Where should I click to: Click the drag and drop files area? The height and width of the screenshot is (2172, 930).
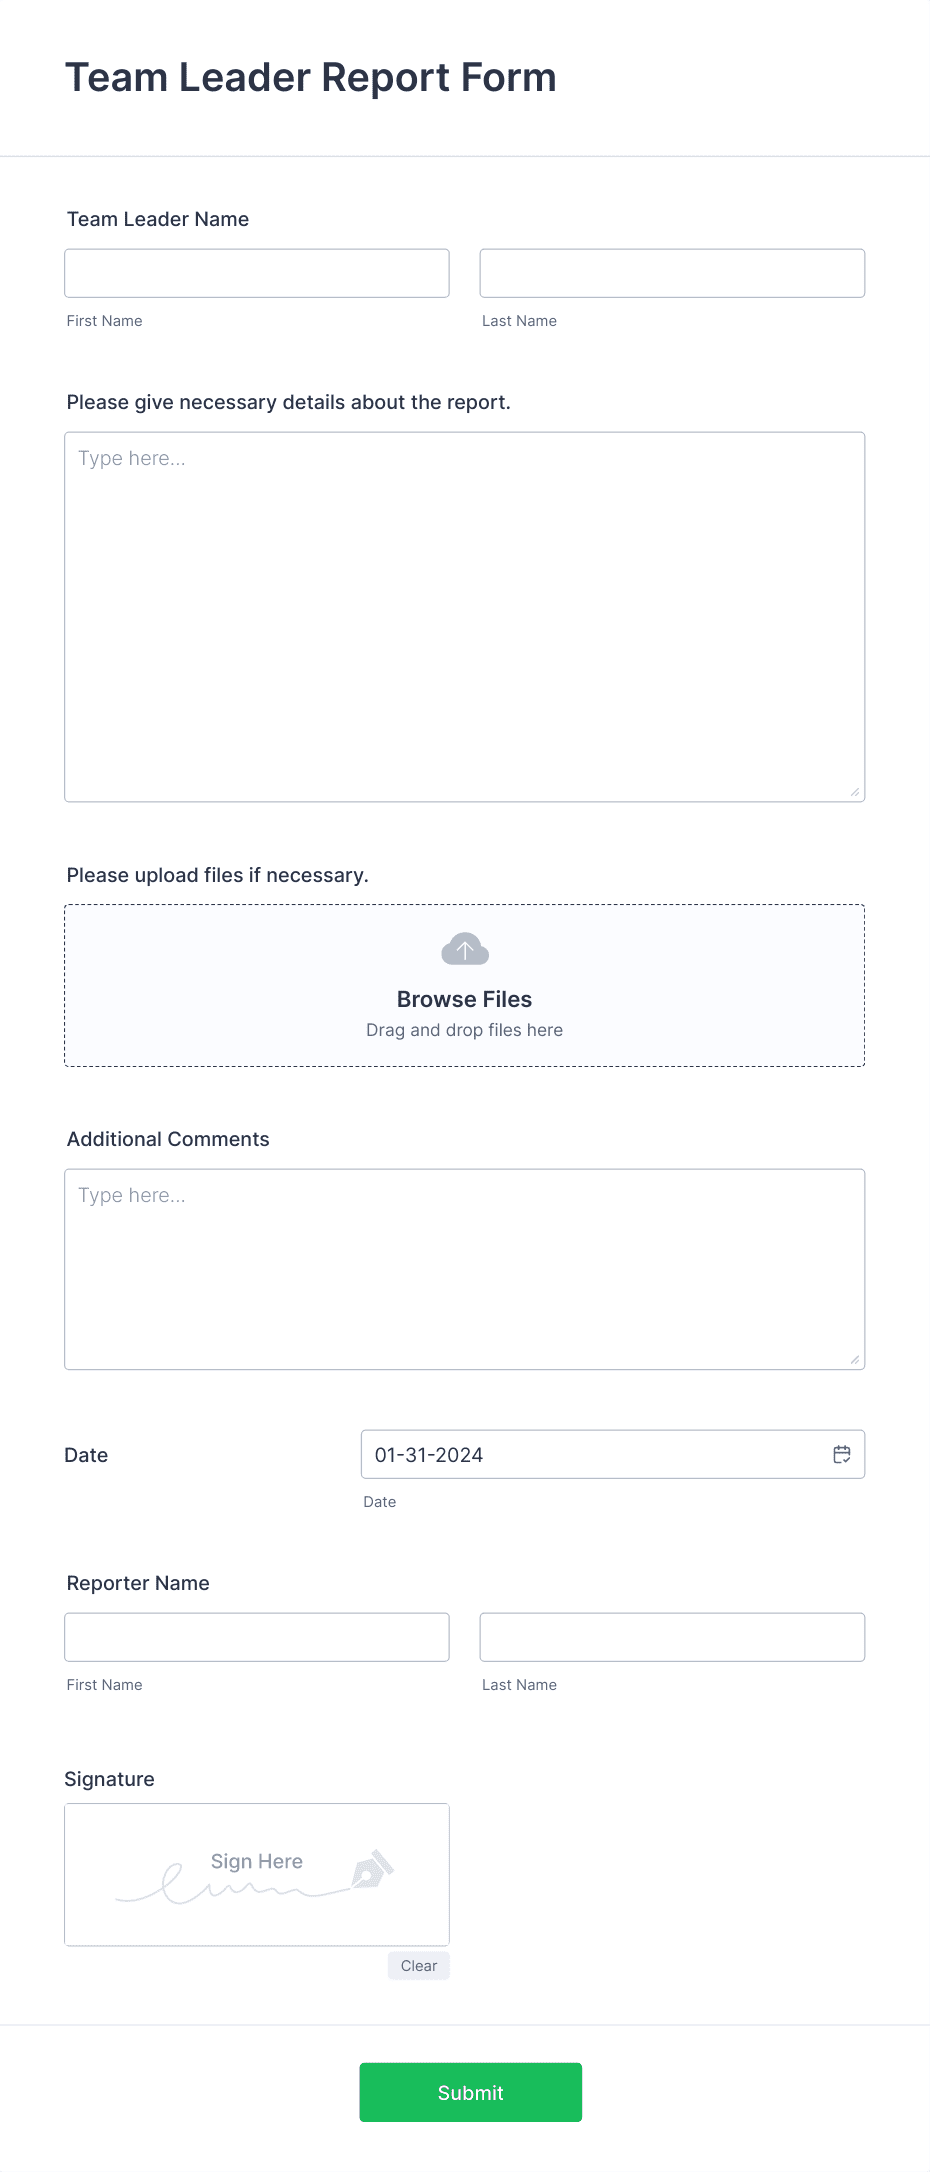click(463, 1029)
